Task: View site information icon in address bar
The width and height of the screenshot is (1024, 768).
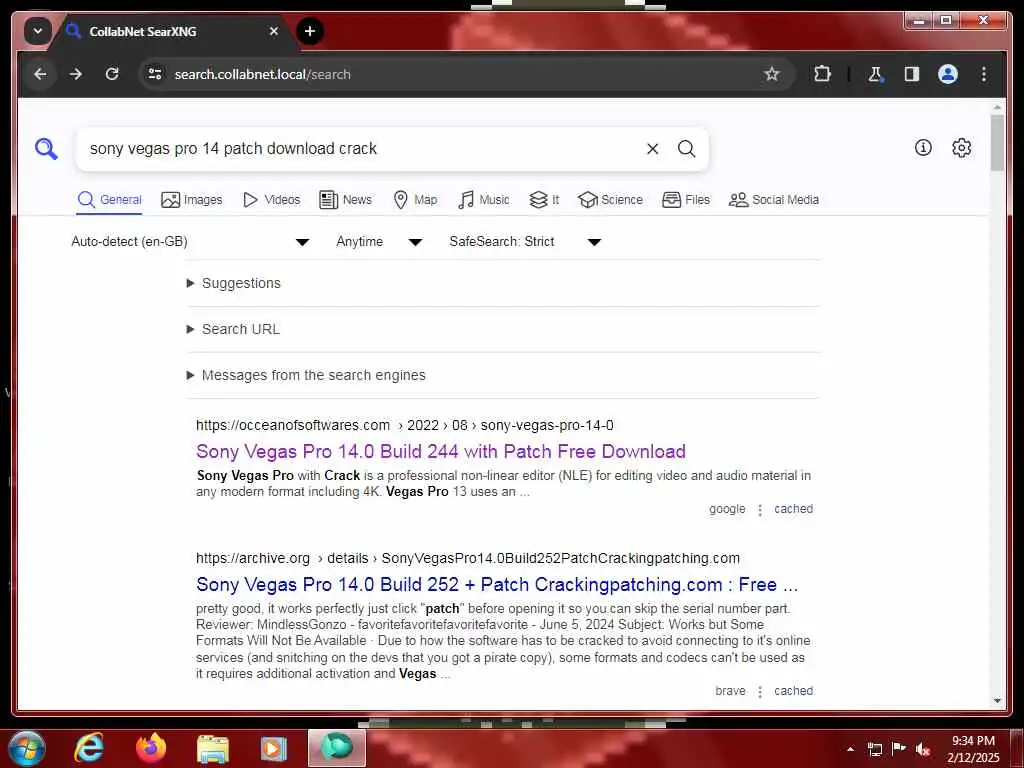Action: pos(155,74)
